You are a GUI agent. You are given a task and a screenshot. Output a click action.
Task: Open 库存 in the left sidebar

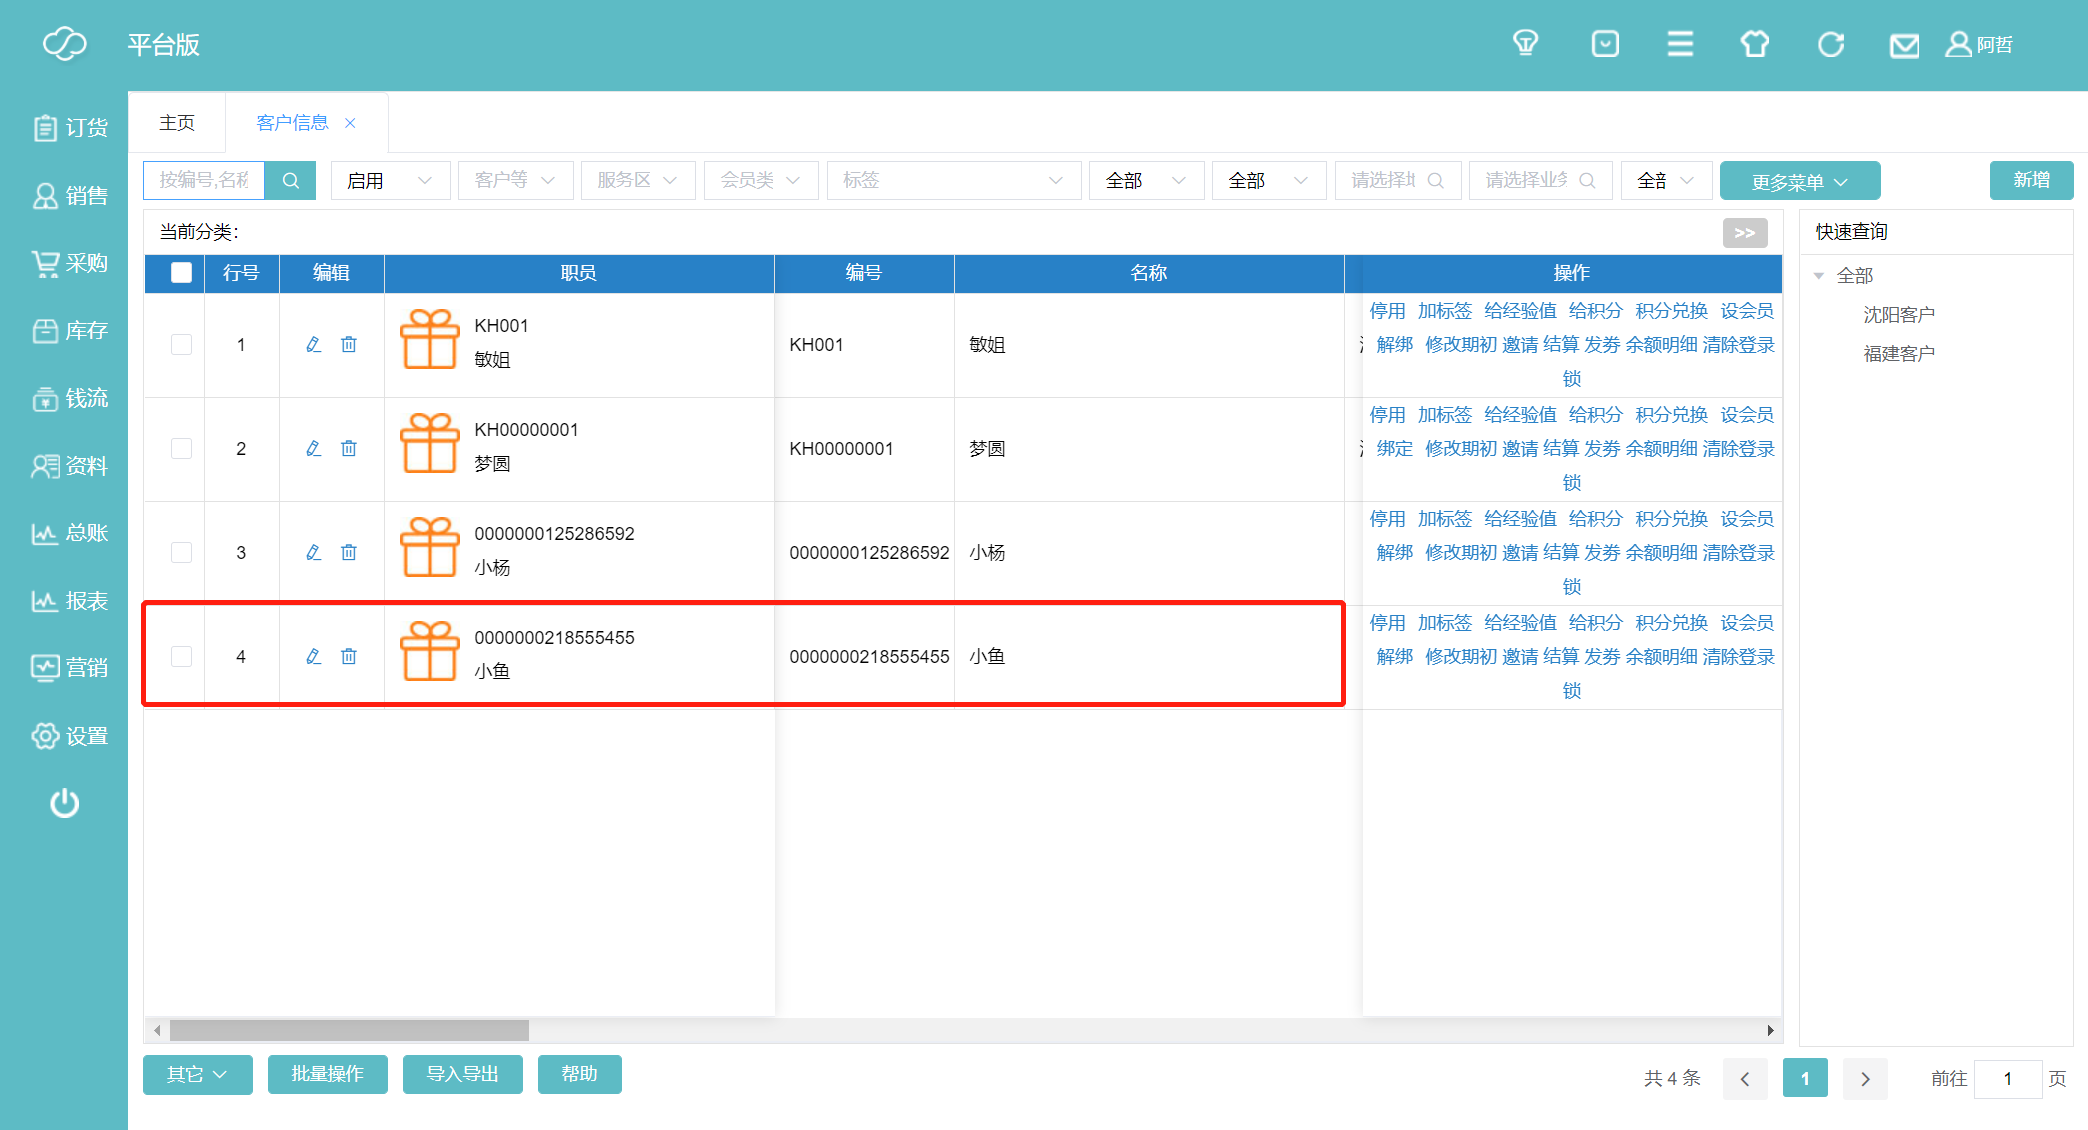click(x=68, y=330)
